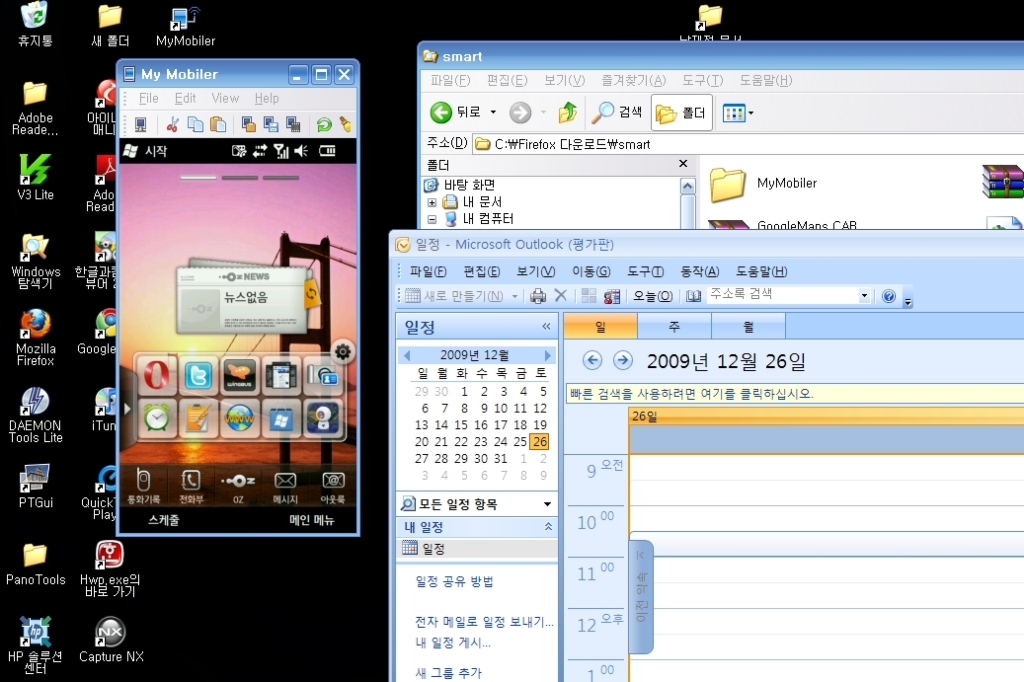The image size is (1024, 682).
Task: Open the 모든 일정 항목 dropdown
Action: point(547,504)
